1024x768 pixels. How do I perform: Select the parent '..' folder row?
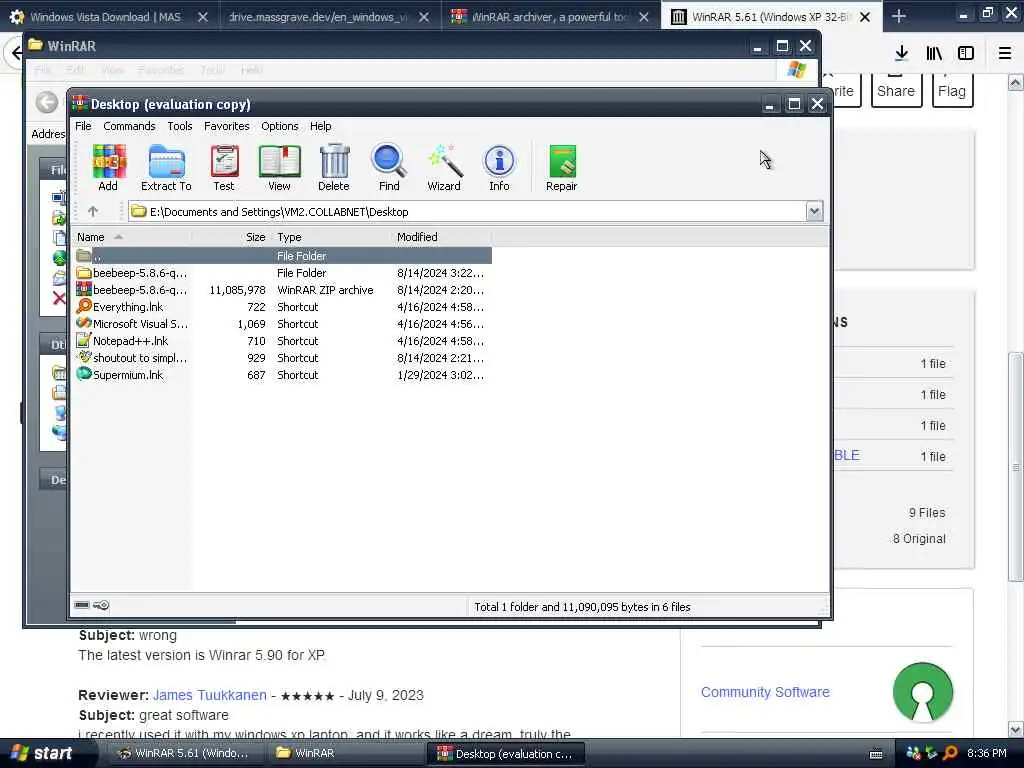283,255
